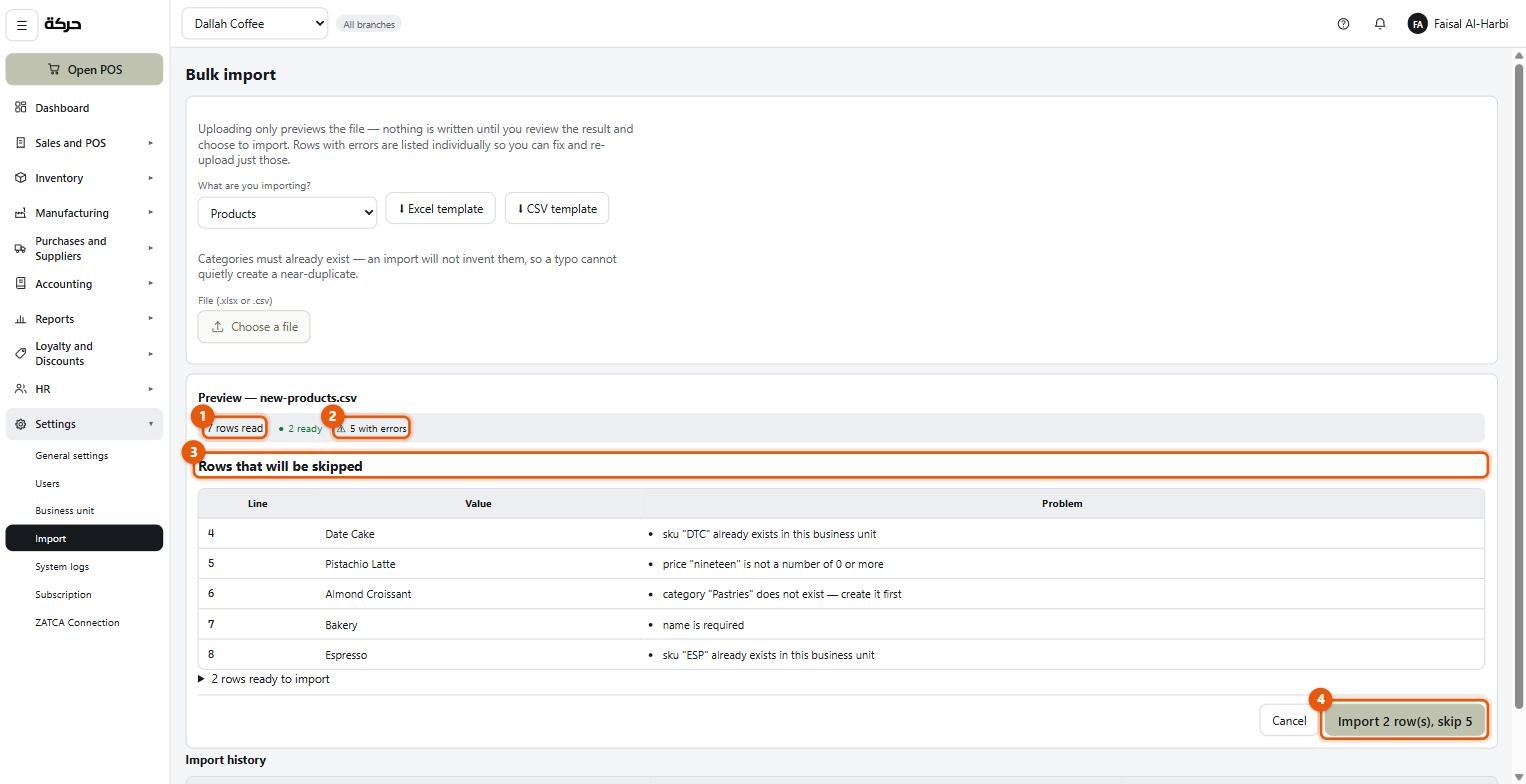Select the Import menu item
The image size is (1526, 784).
coord(84,538)
